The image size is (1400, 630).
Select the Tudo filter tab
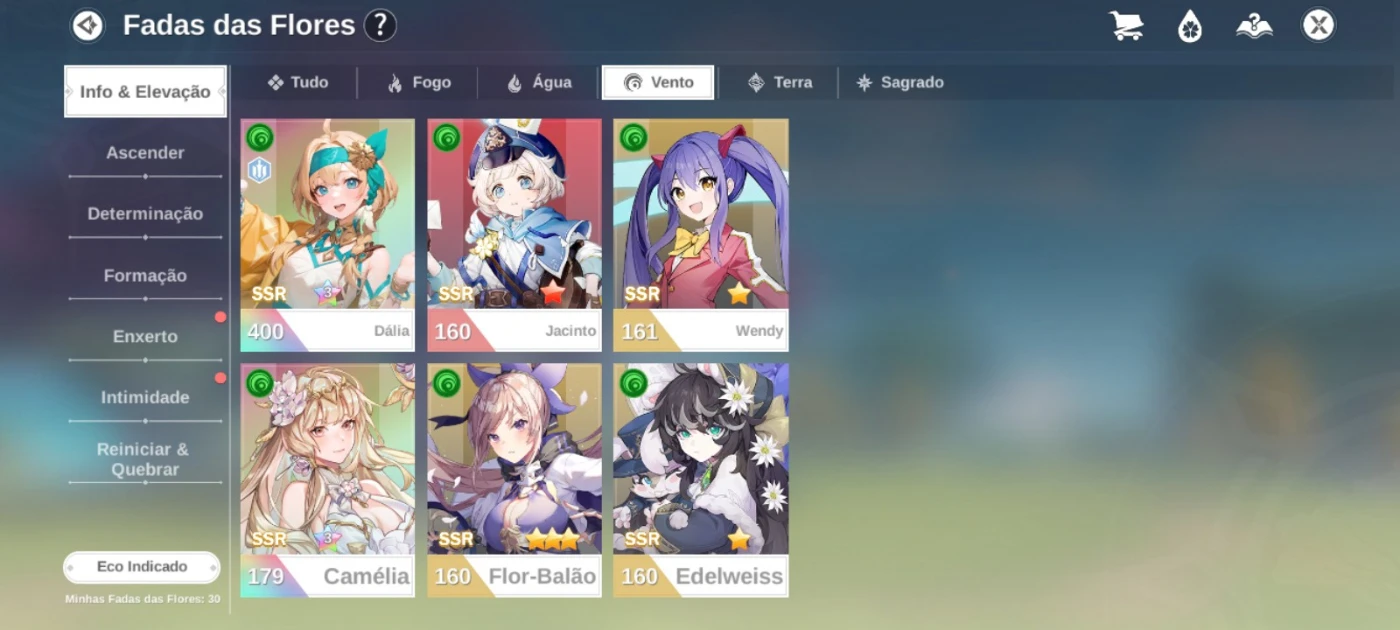(x=298, y=83)
